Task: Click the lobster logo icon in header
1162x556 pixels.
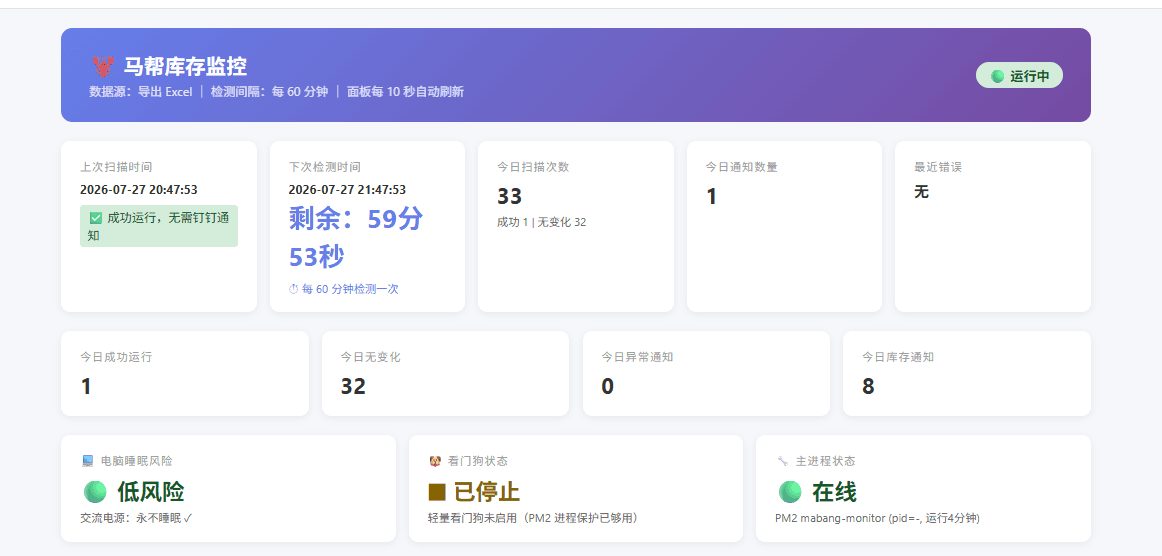Action: coord(102,67)
